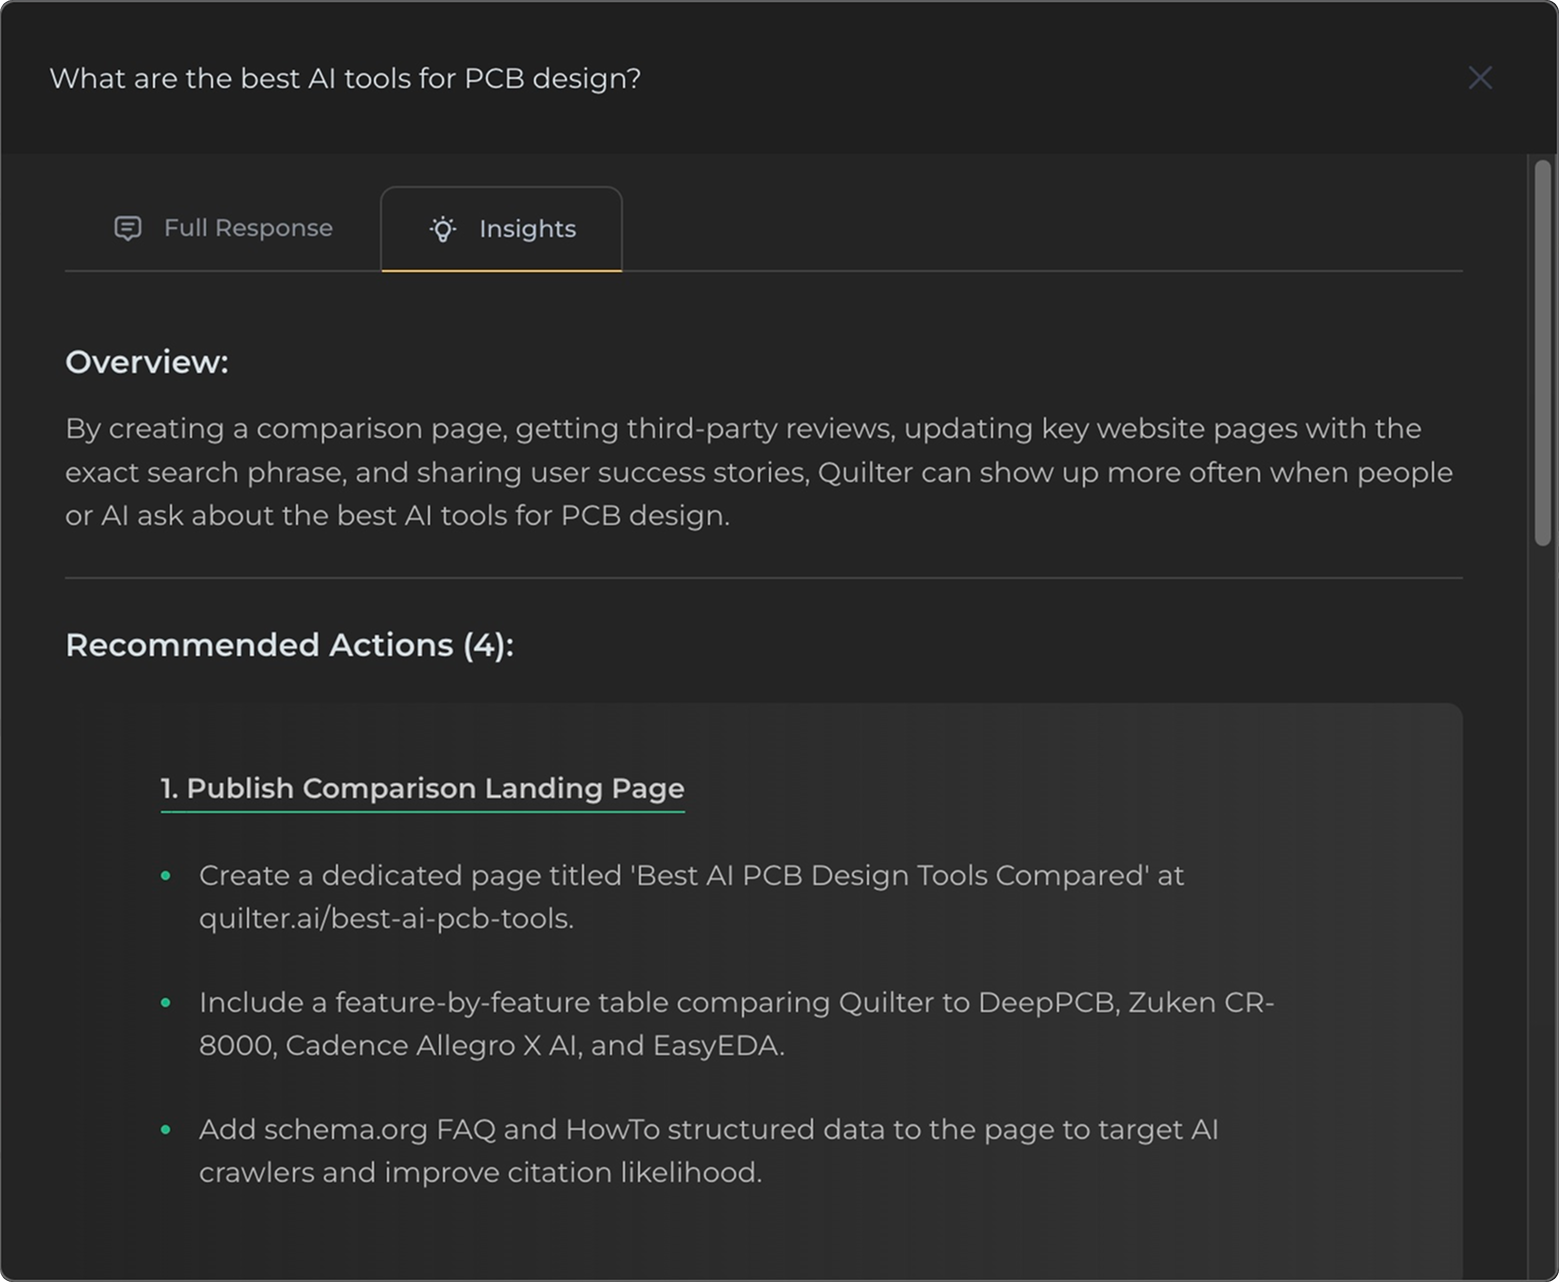
Task: Click the speech bubble icon beside Full Response
Action: point(127,228)
